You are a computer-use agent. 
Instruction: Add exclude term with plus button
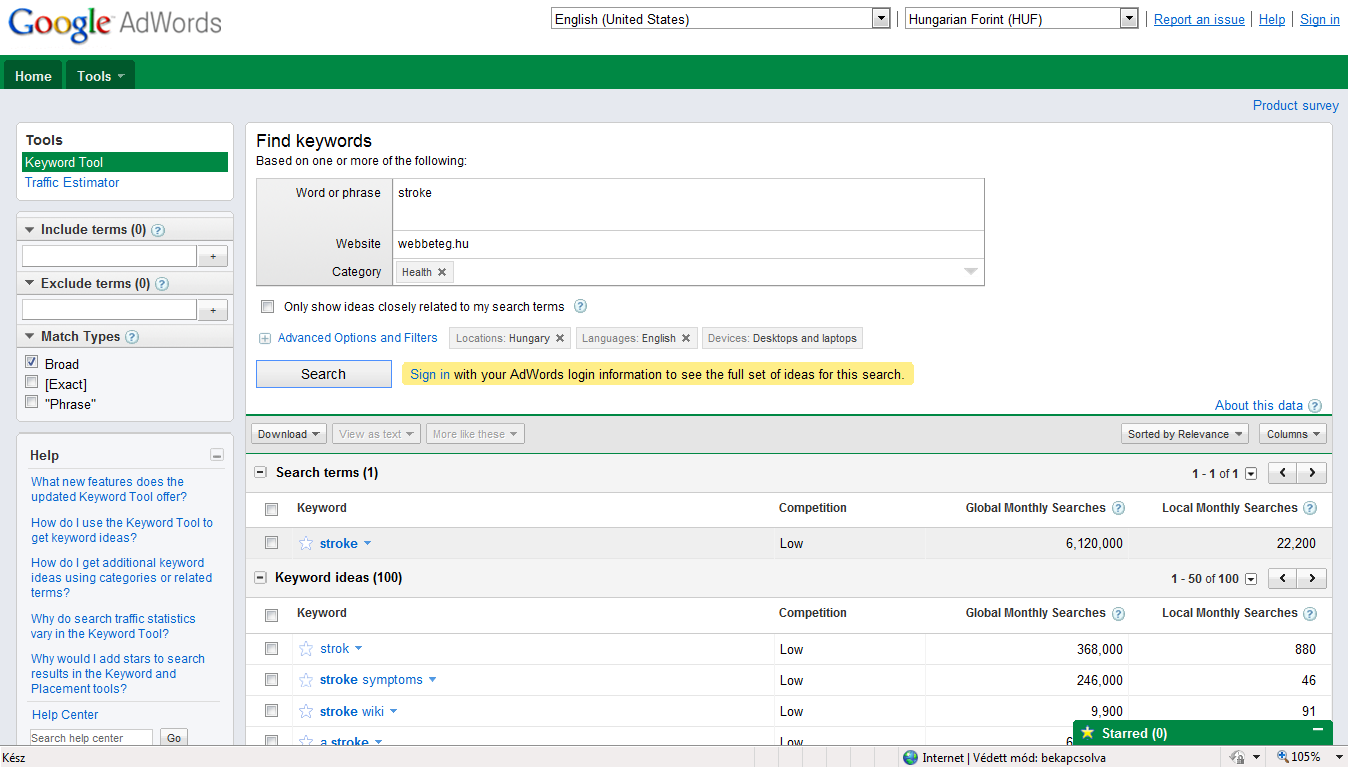212,311
